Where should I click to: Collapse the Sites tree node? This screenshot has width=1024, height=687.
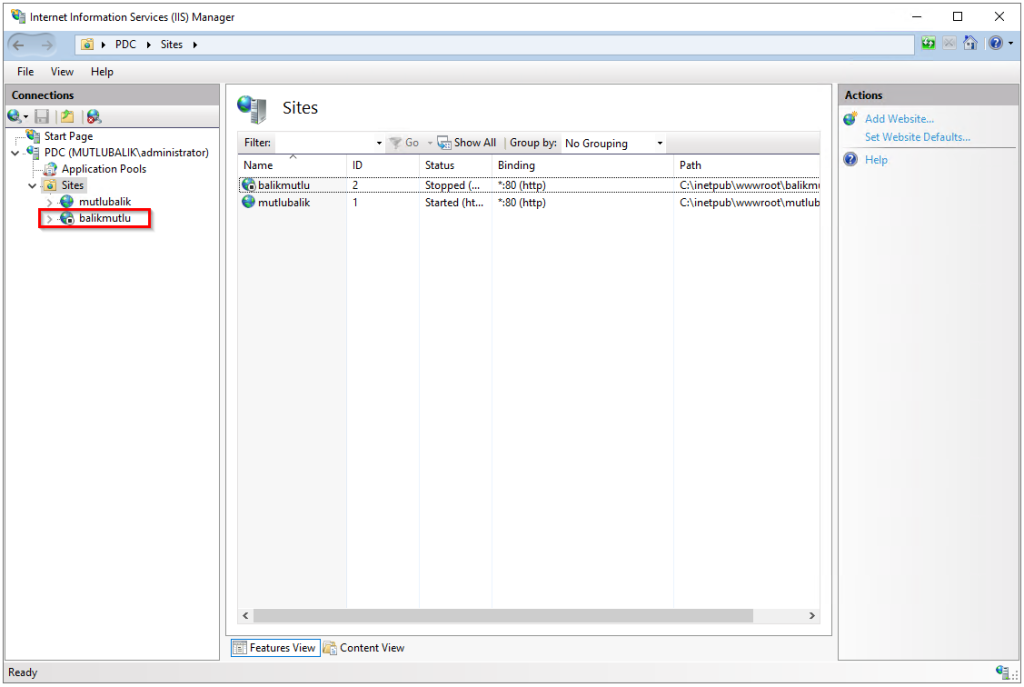[x=32, y=185]
